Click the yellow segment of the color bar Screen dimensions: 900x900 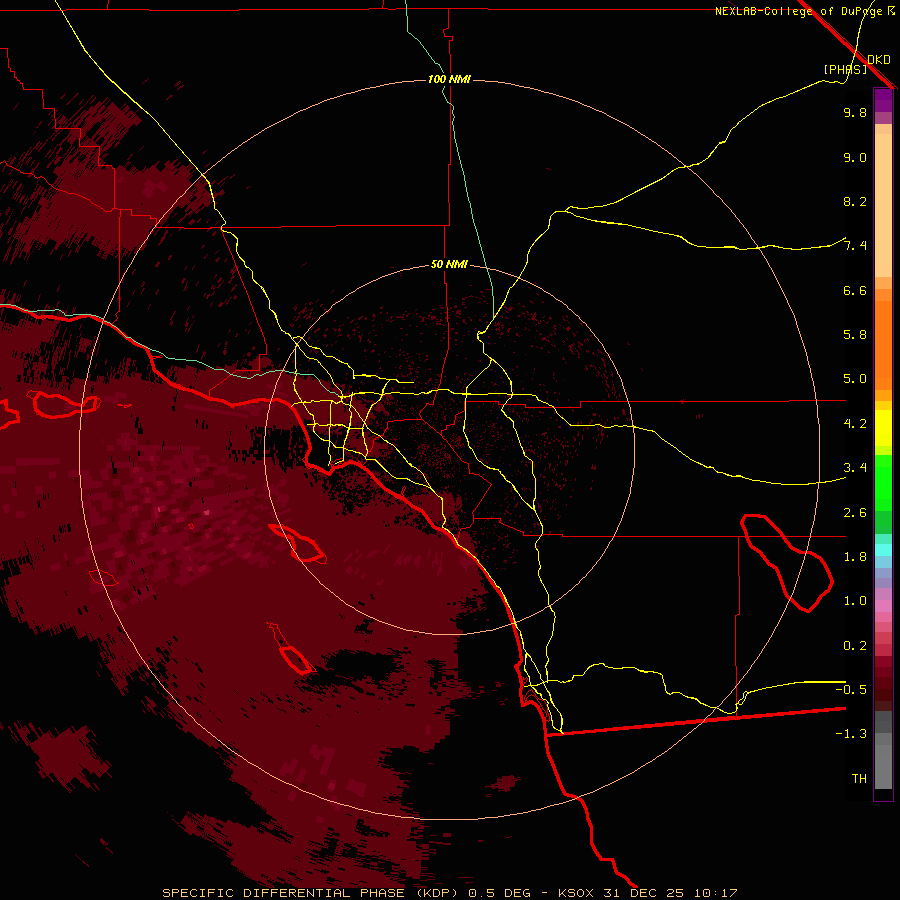[883, 428]
